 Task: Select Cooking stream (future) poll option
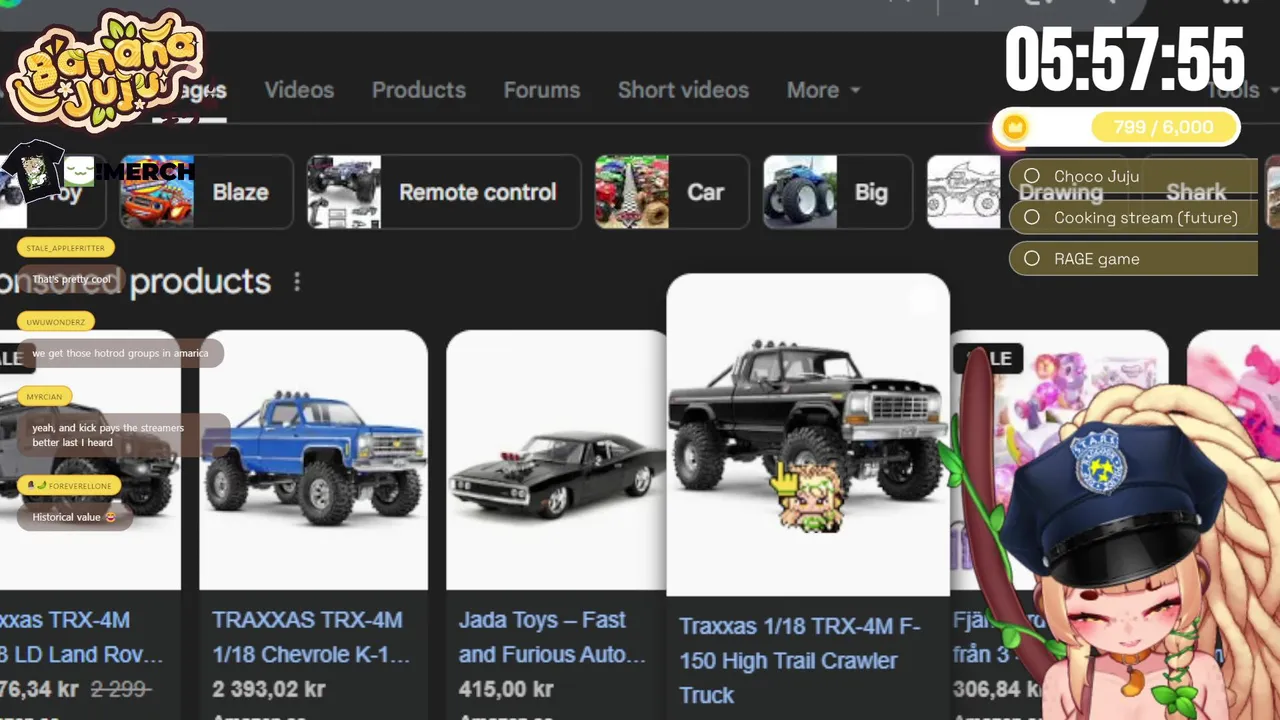click(1134, 217)
